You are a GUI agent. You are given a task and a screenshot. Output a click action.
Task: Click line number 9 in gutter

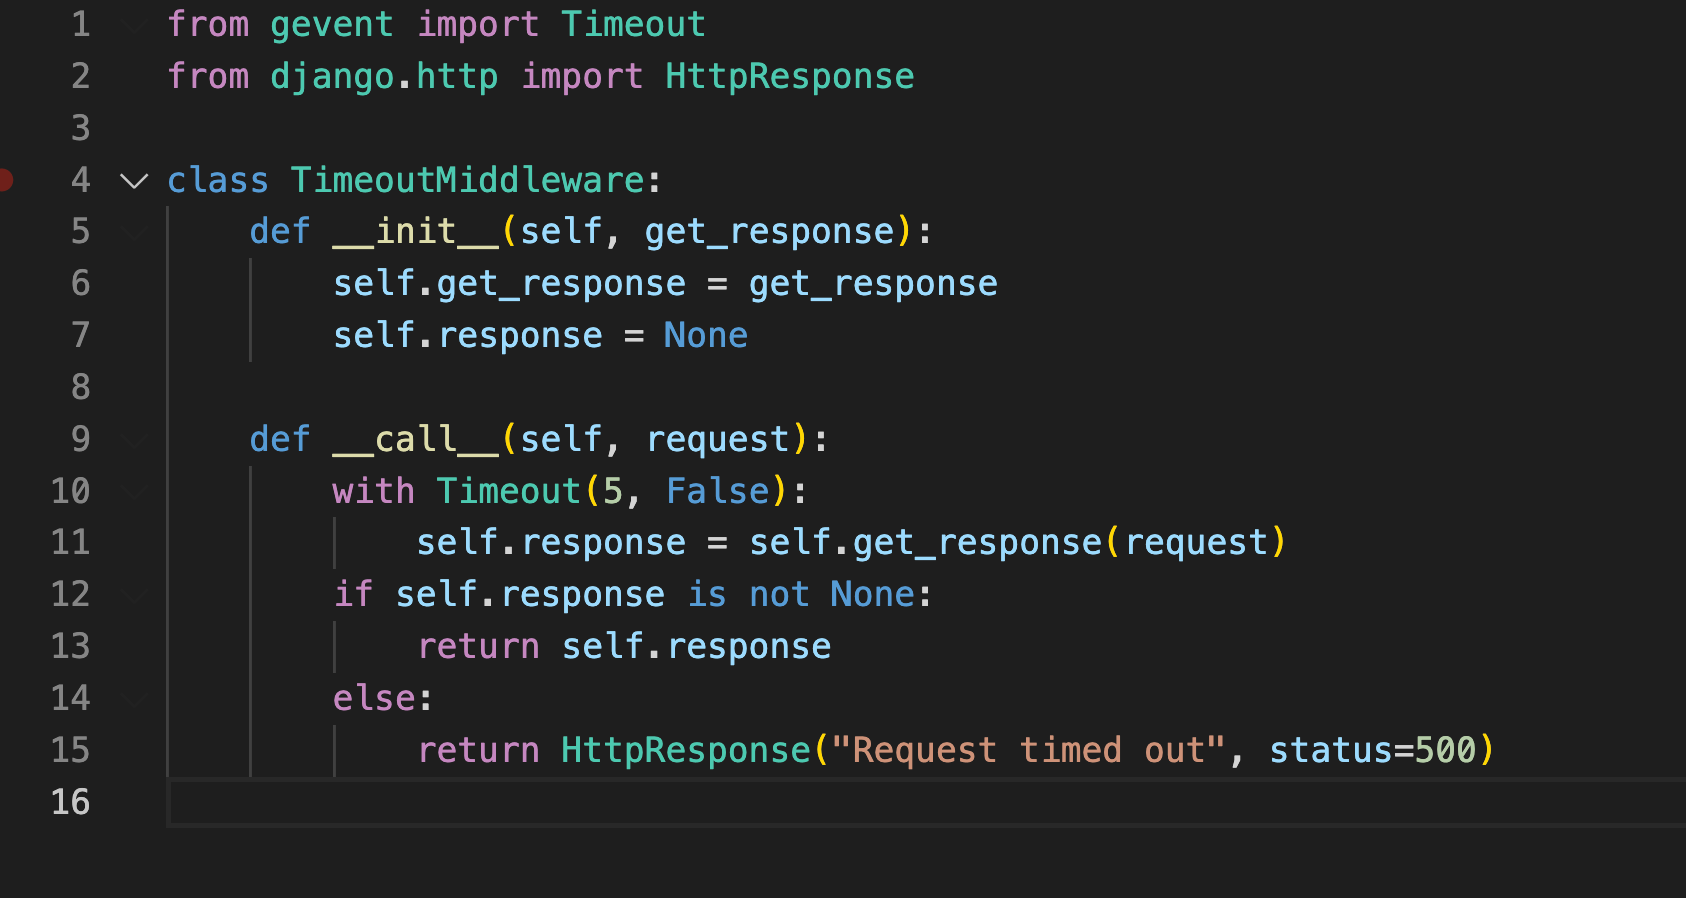click(81, 439)
